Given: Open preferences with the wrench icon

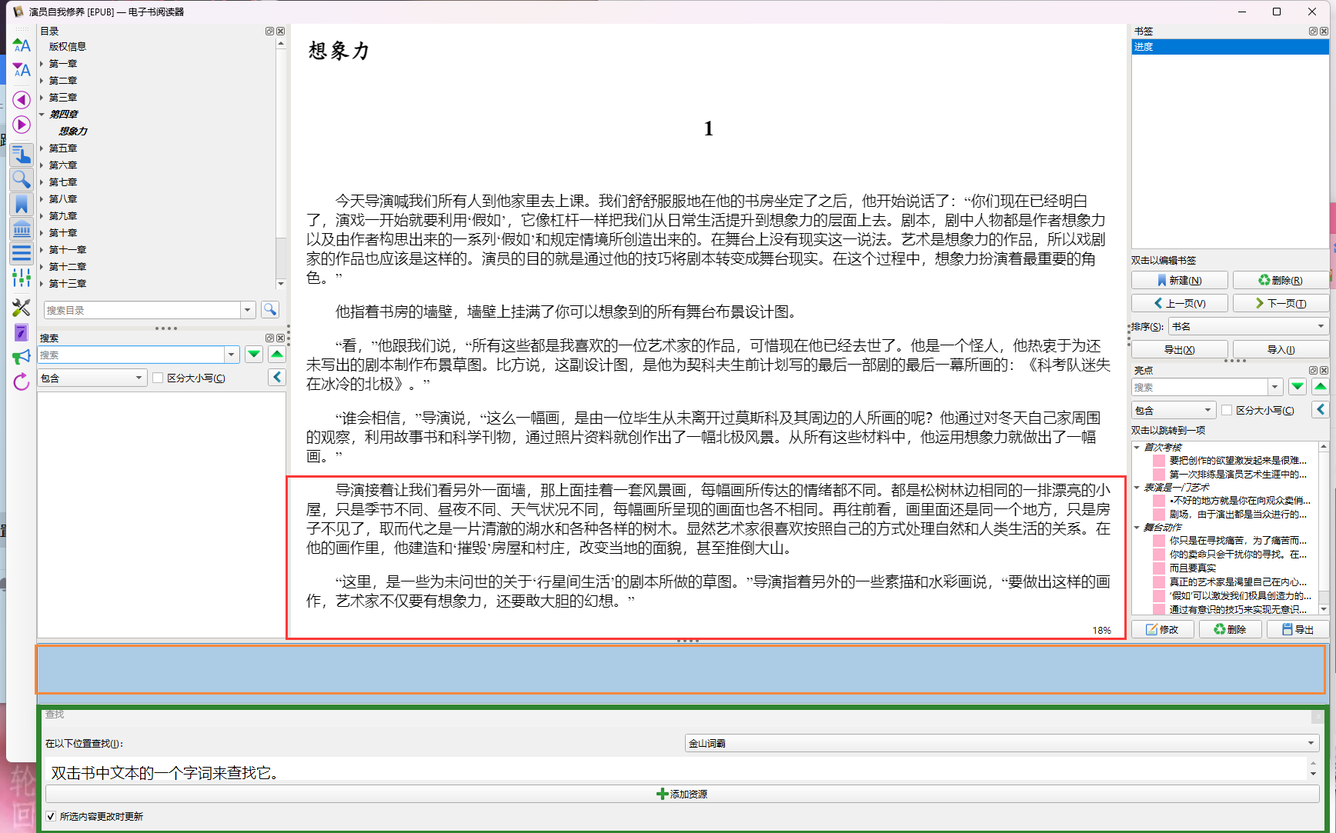Looking at the screenshot, I should coord(21,307).
